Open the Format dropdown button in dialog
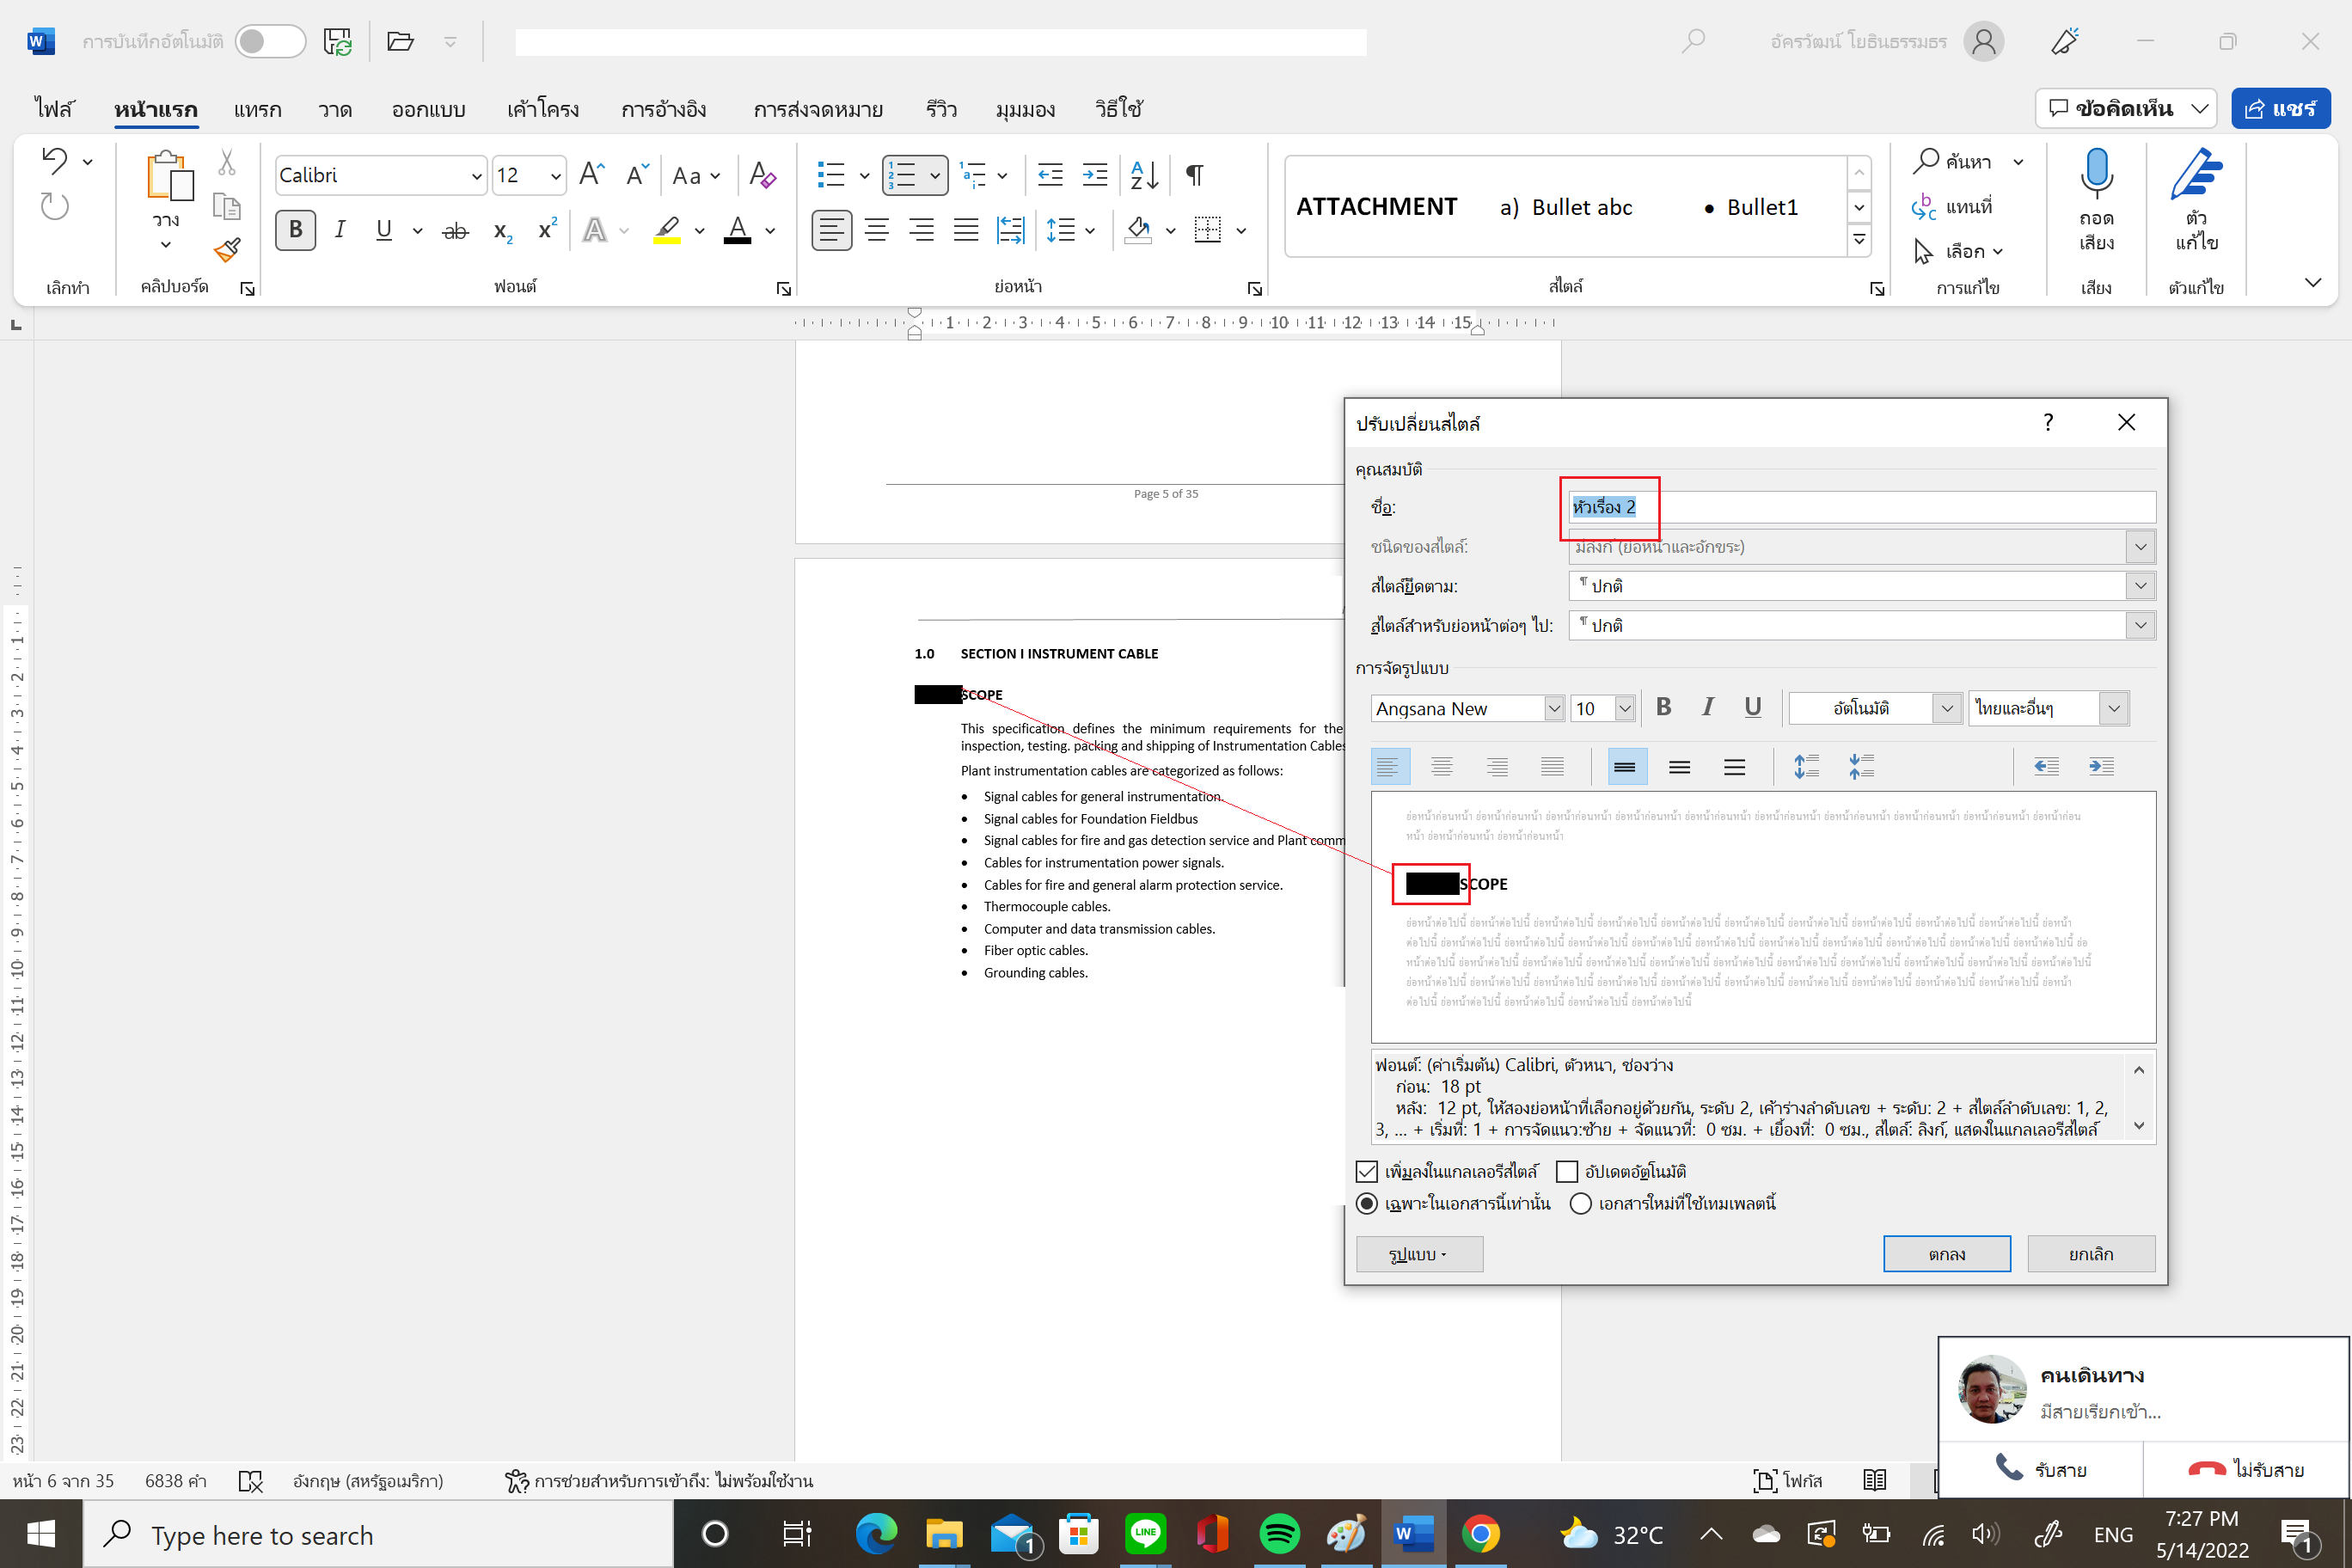Image resolution: width=2352 pixels, height=1568 pixels. point(1418,1254)
